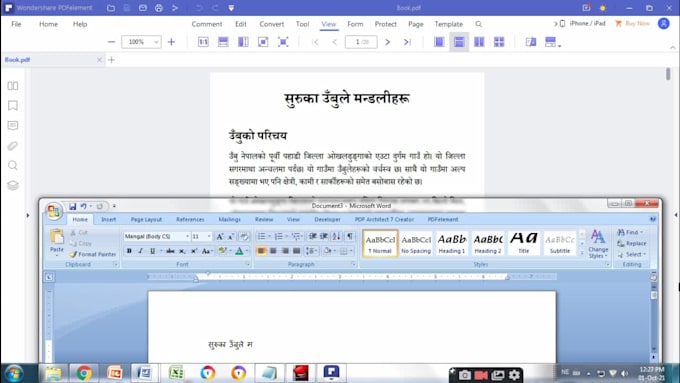Image resolution: width=680 pixels, height=383 pixels.
Task: Go to the next page
Action: click(x=388, y=42)
